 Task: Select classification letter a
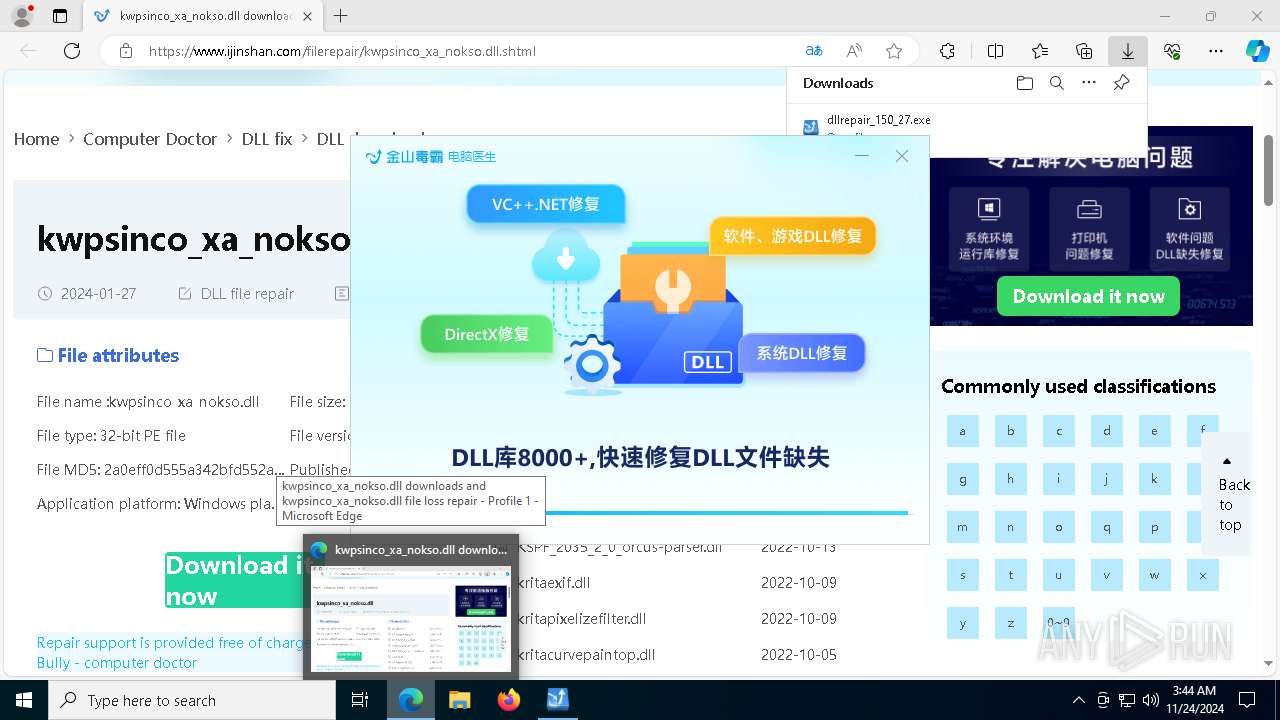(962, 431)
